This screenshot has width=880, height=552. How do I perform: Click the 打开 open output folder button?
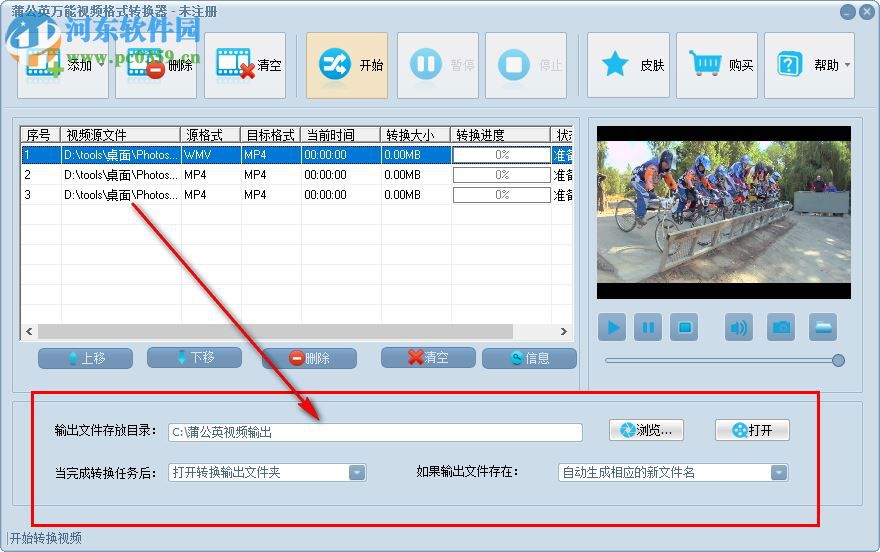click(752, 430)
